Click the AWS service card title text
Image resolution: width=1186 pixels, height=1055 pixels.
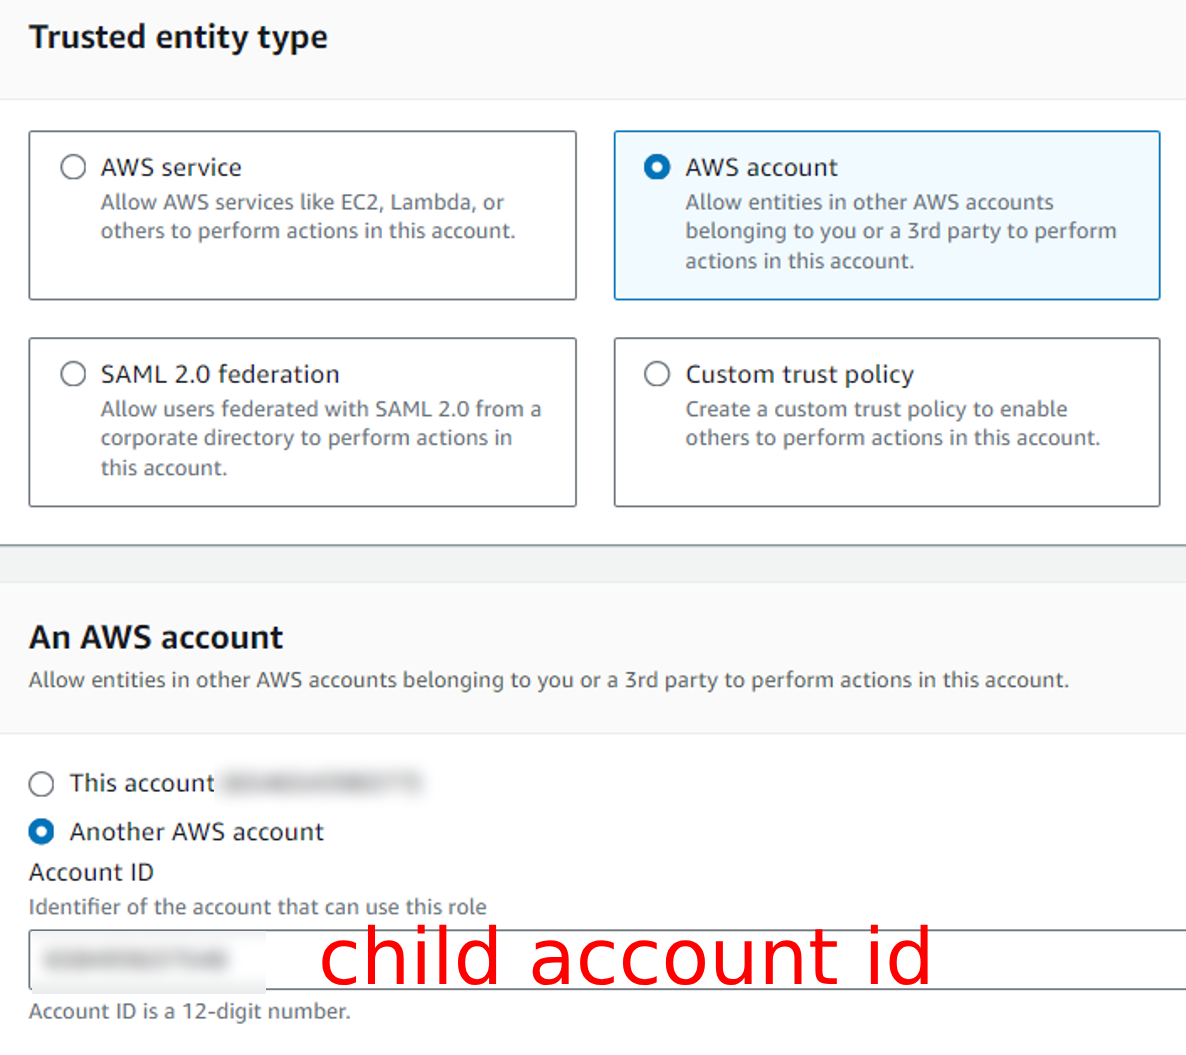point(171,167)
